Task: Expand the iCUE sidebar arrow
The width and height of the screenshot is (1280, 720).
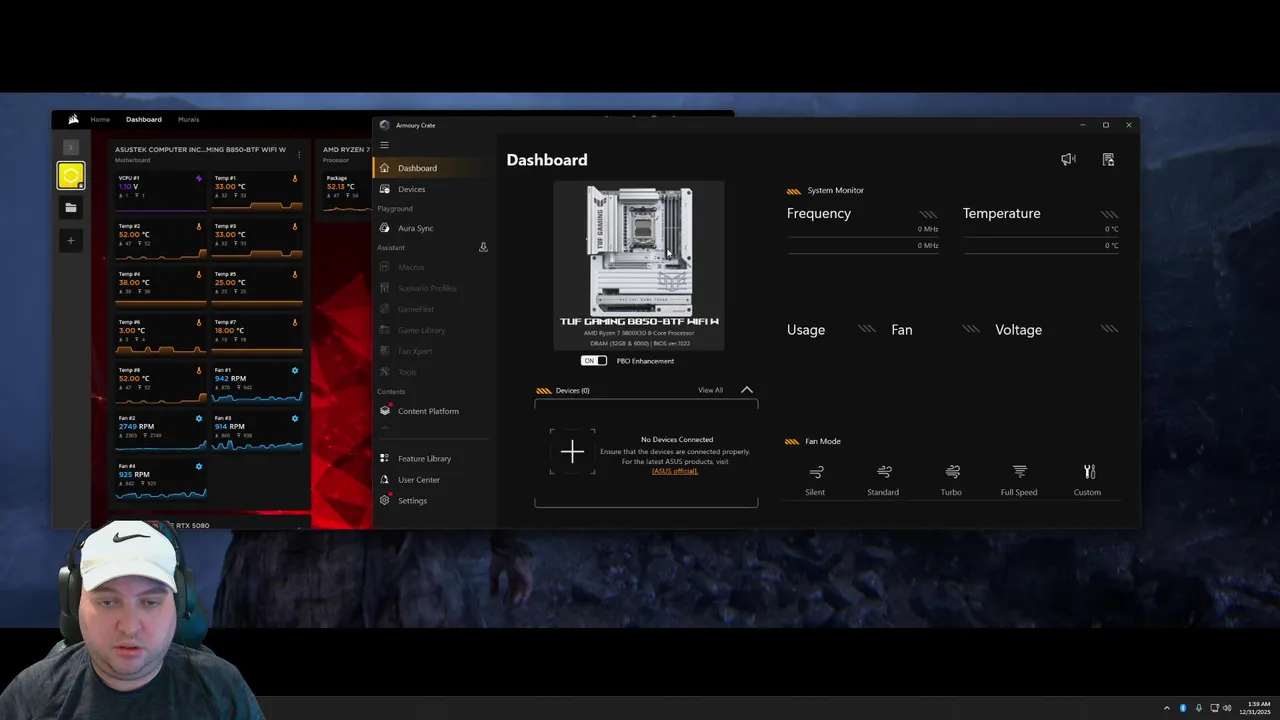Action: (70, 147)
